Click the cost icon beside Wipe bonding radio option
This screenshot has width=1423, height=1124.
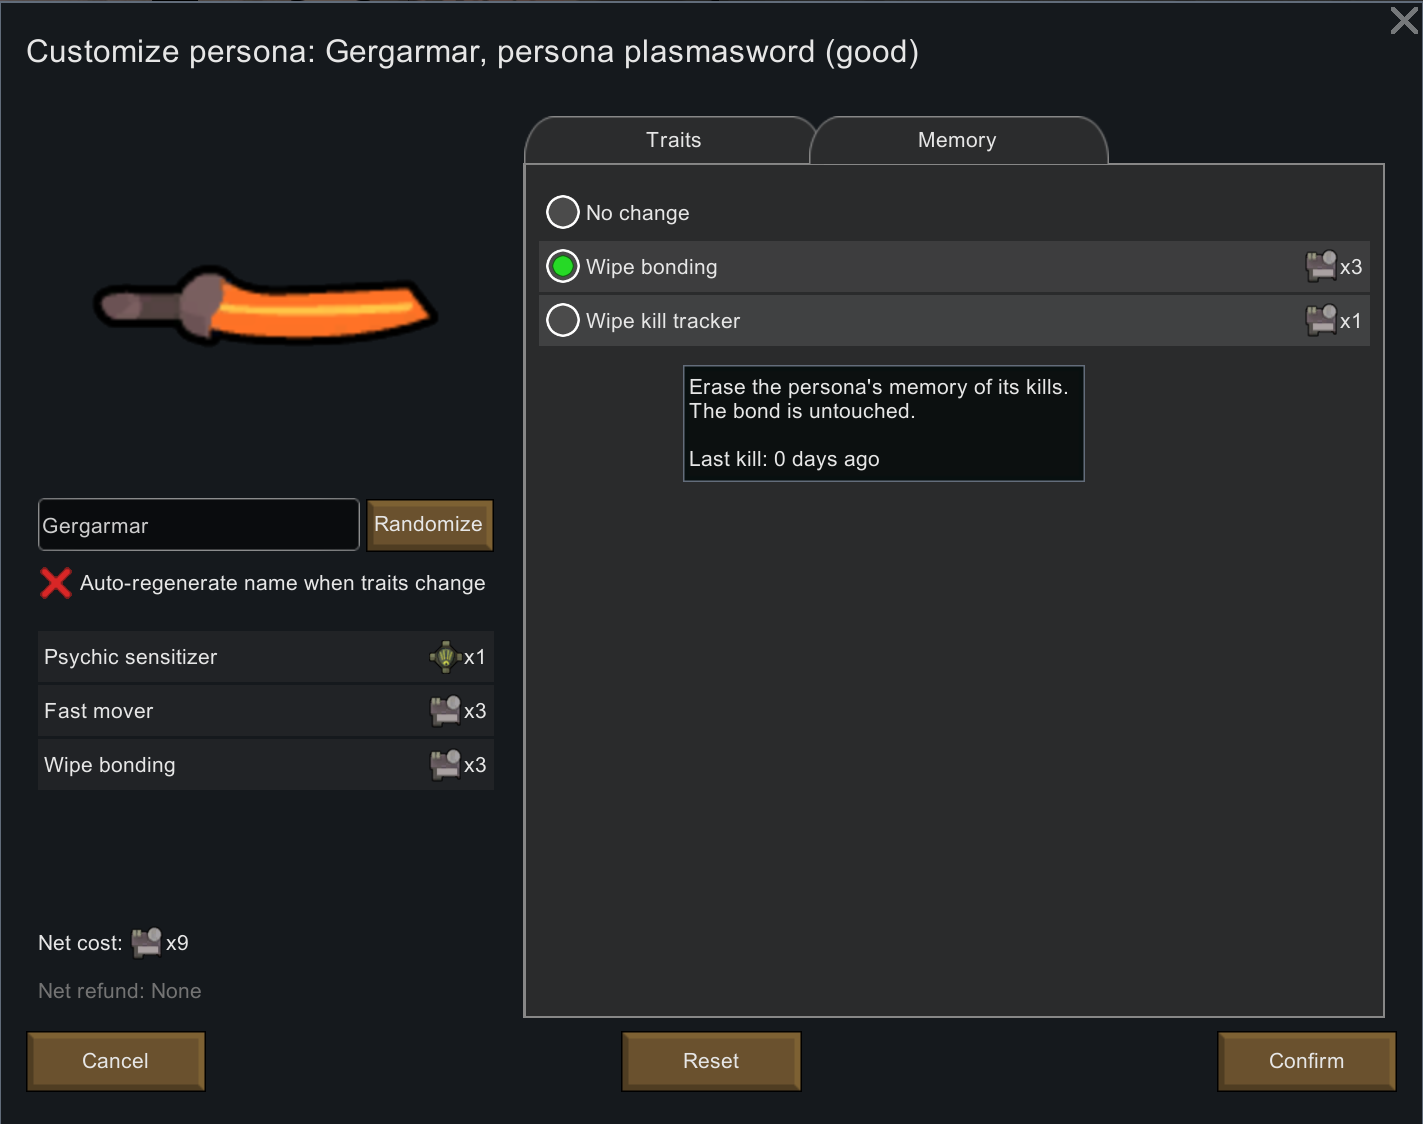[x=1321, y=266]
